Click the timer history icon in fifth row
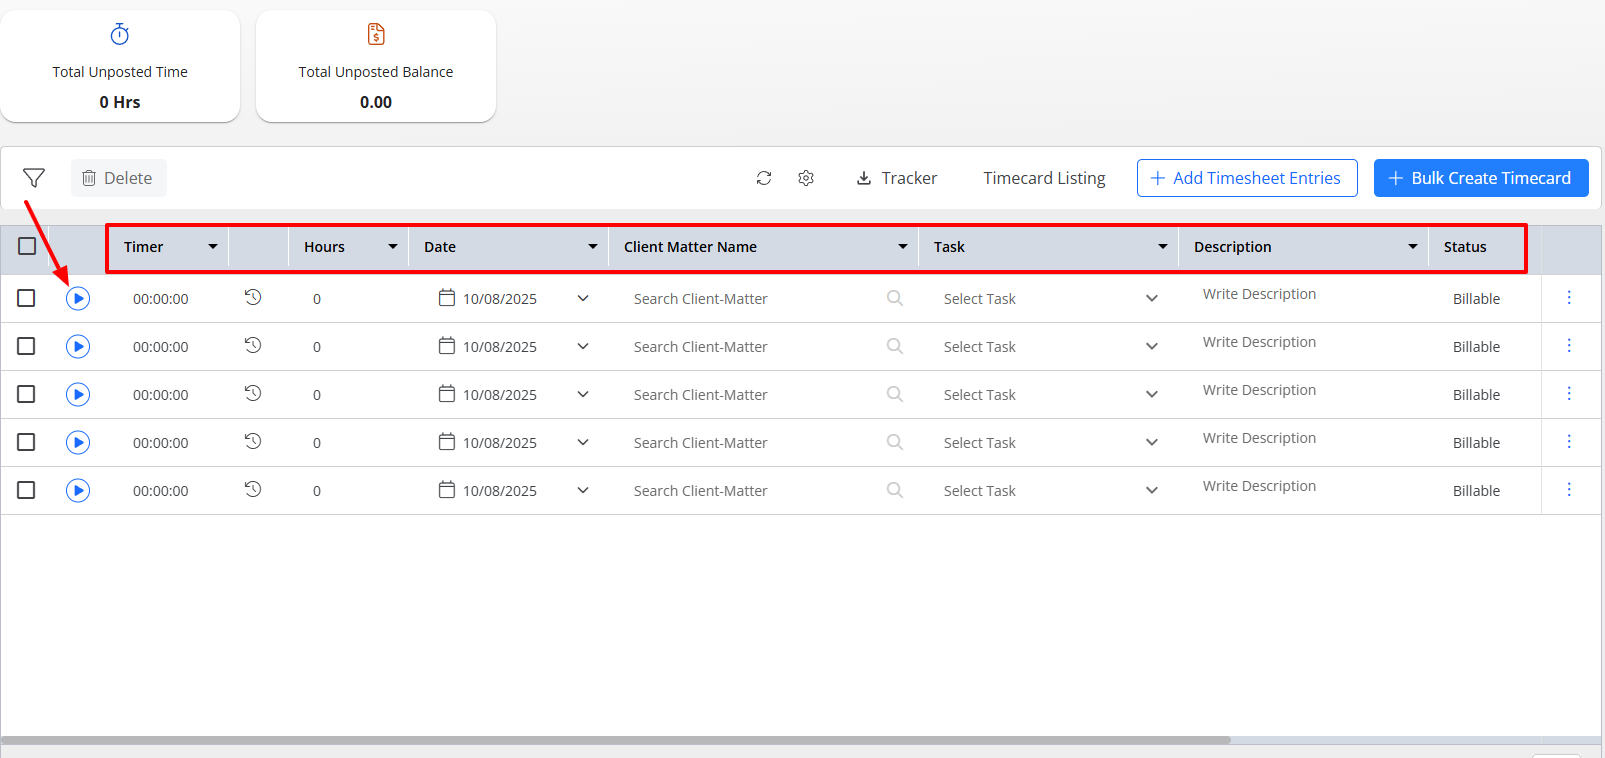This screenshot has width=1605, height=758. tap(253, 489)
